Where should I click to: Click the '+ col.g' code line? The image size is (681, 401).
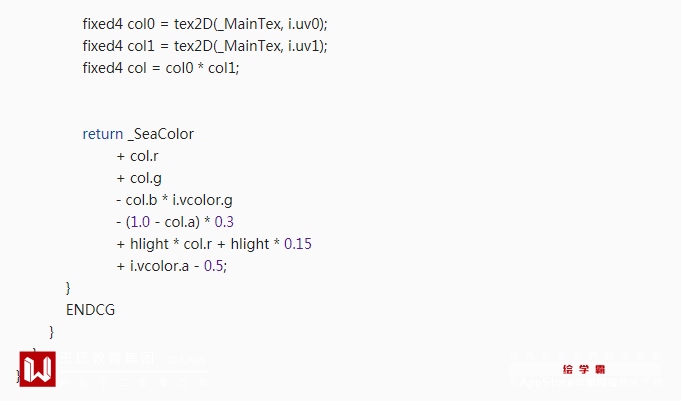138,178
